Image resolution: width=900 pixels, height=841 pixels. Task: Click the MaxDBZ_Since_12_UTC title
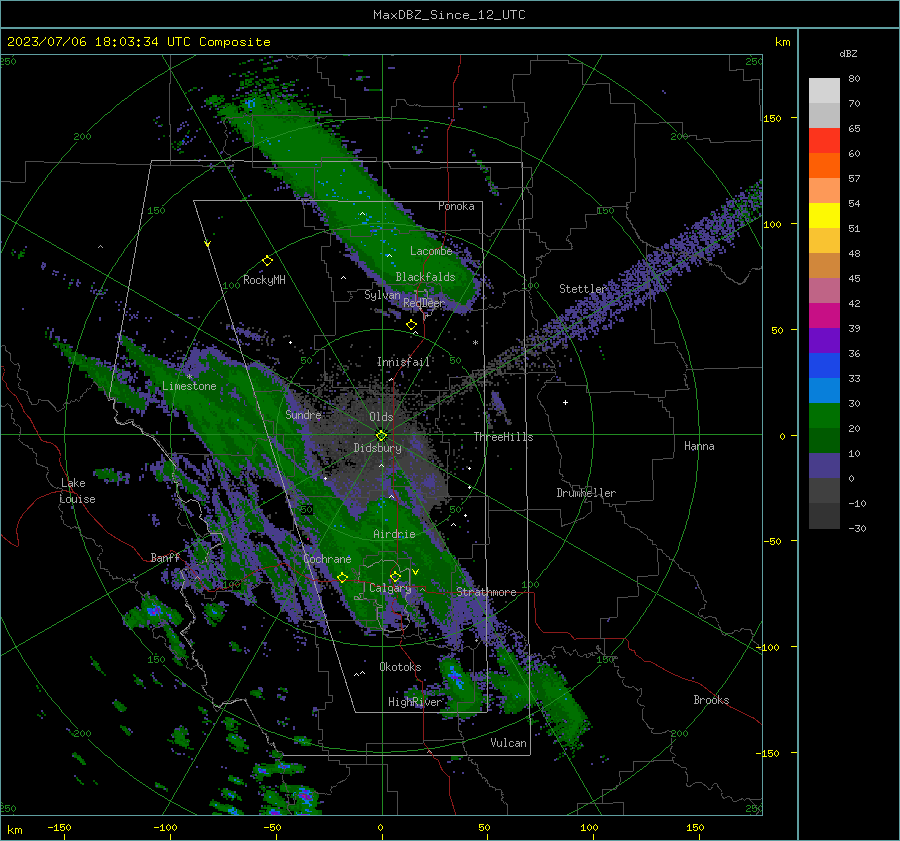tap(449, 15)
